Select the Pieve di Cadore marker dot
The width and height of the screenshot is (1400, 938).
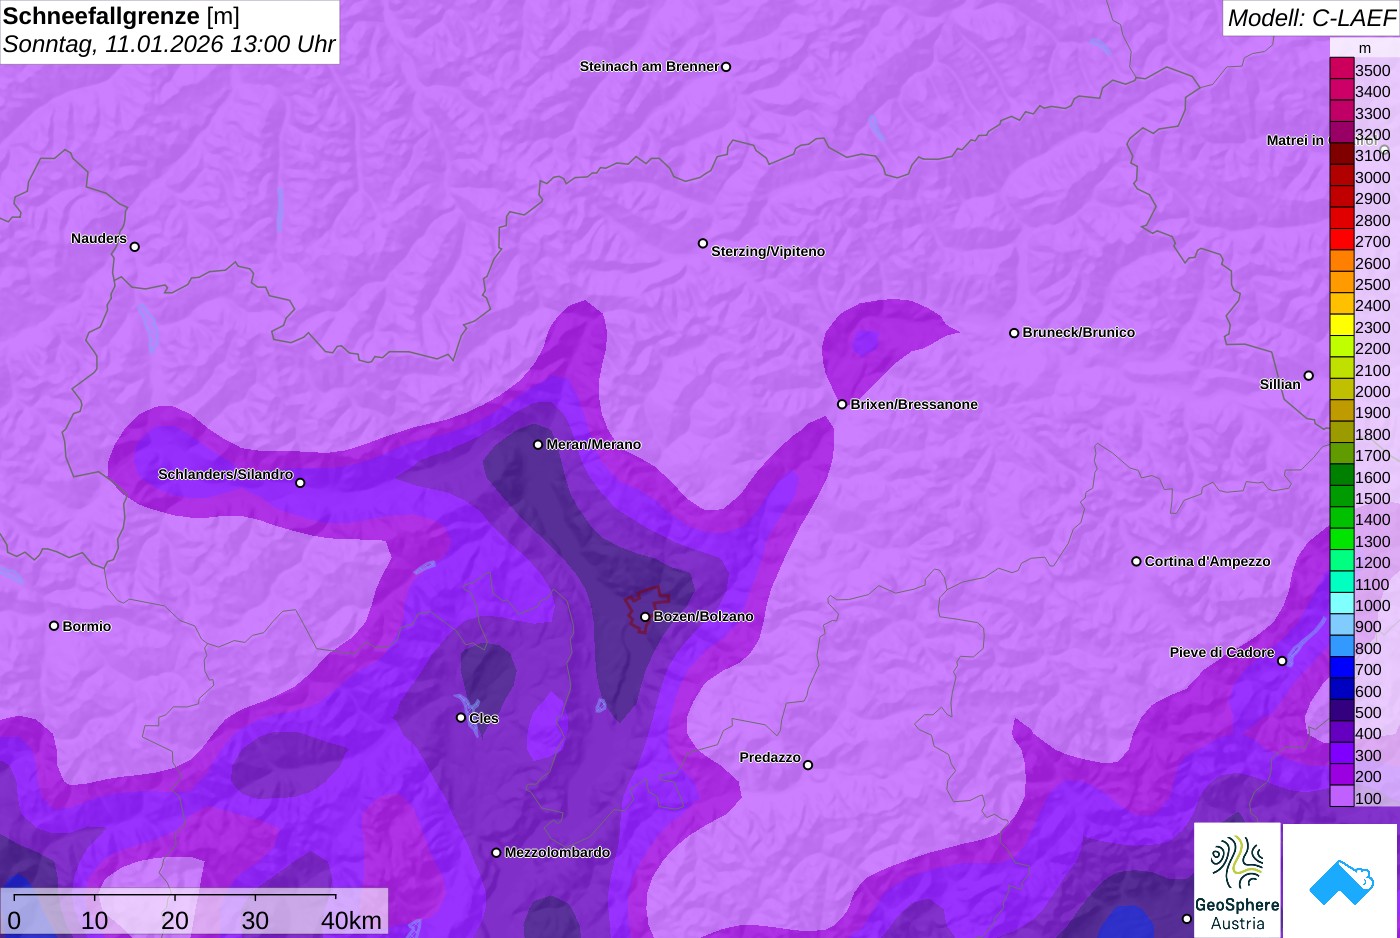[x=1282, y=661]
